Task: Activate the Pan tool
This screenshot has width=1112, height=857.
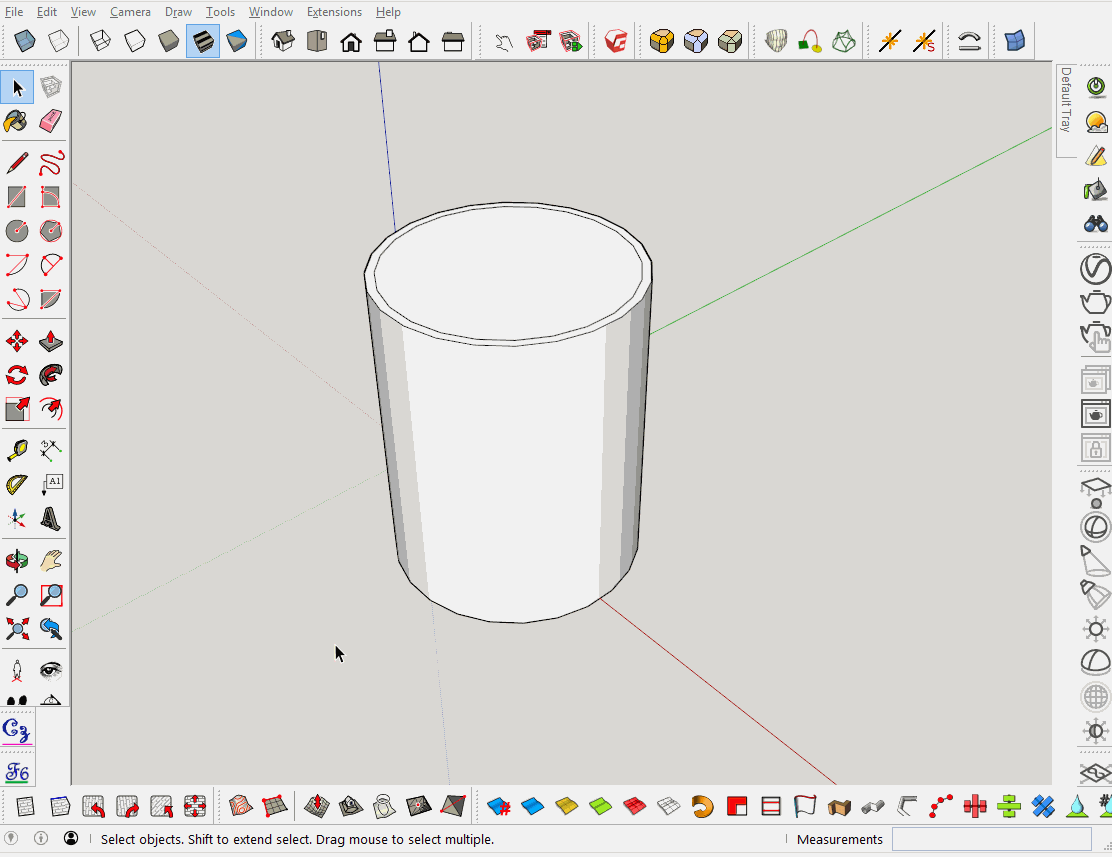Action: pos(50,559)
